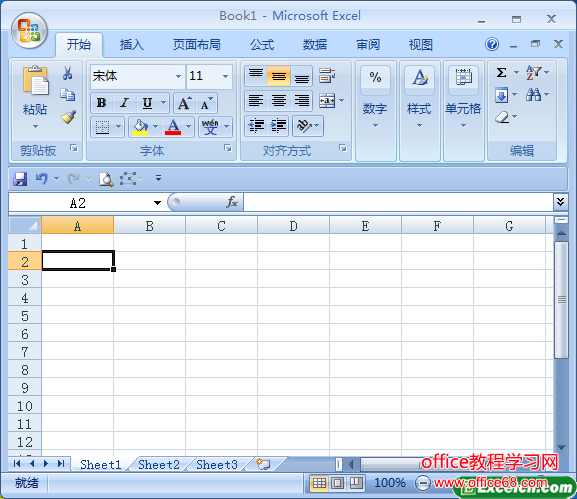
Task: Switch to Page Layout view button
Action: [337, 483]
